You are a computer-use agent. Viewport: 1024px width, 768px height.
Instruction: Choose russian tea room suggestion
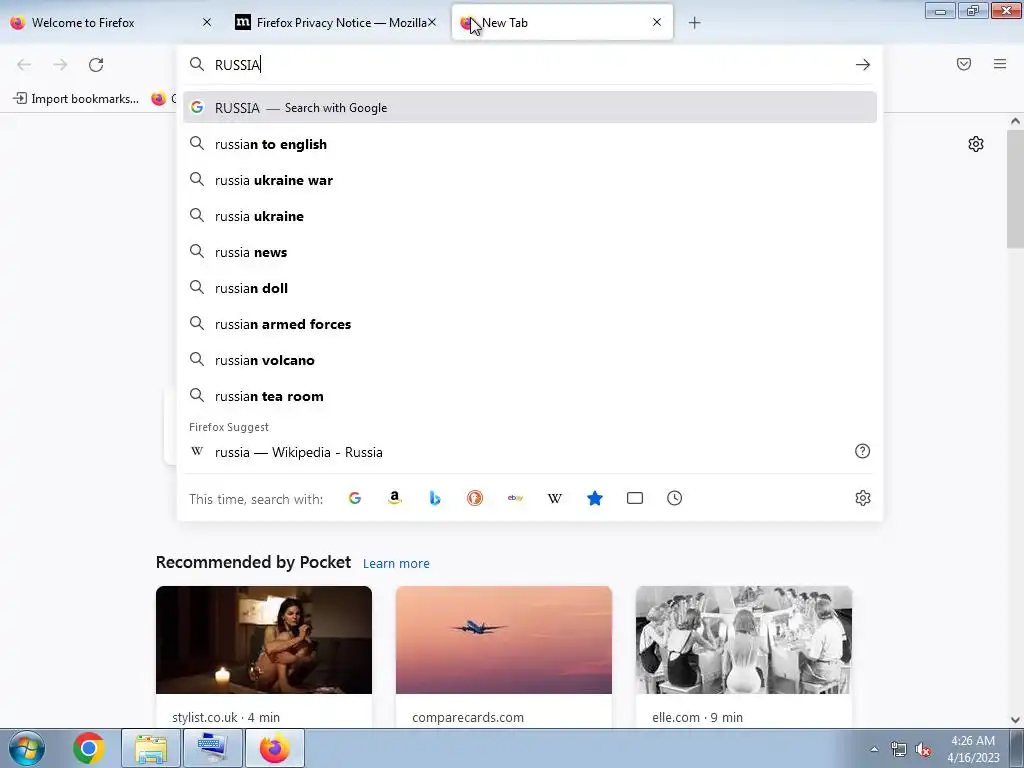click(x=530, y=396)
